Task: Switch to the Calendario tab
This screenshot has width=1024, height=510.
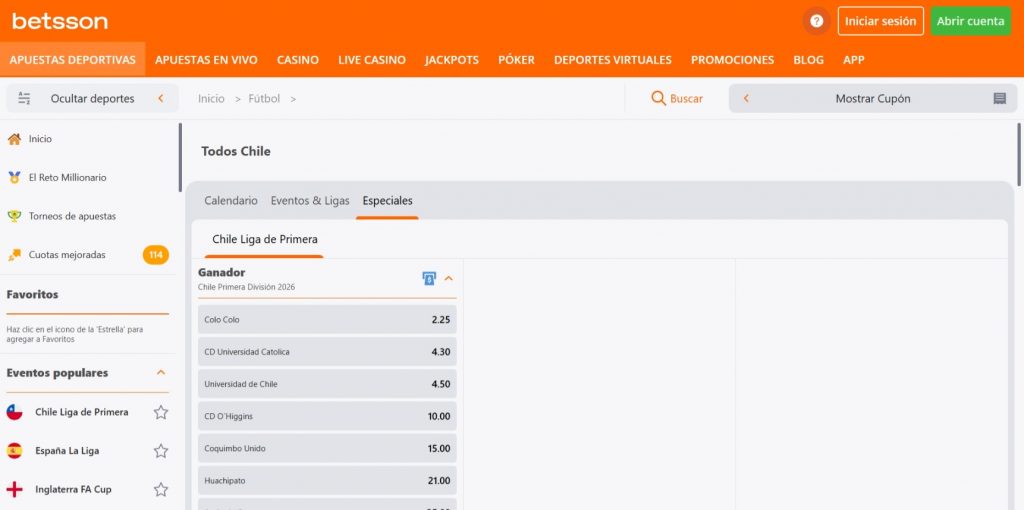Action: [x=231, y=200]
